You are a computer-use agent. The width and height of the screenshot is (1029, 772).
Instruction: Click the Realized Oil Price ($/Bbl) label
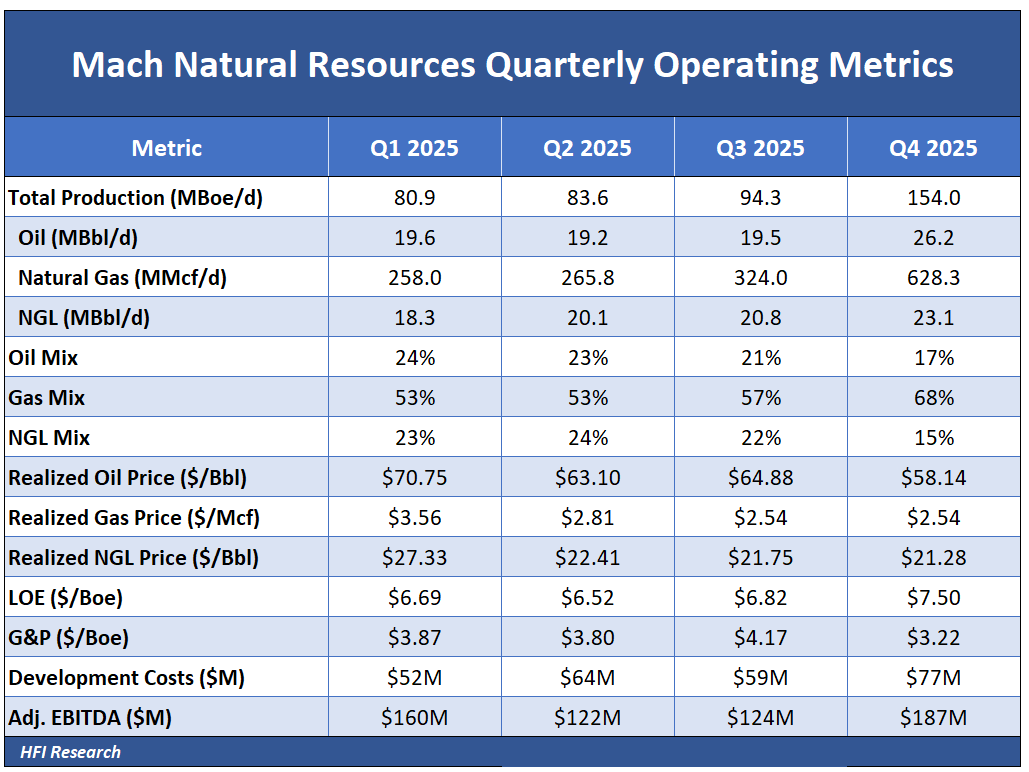pyautogui.click(x=127, y=478)
